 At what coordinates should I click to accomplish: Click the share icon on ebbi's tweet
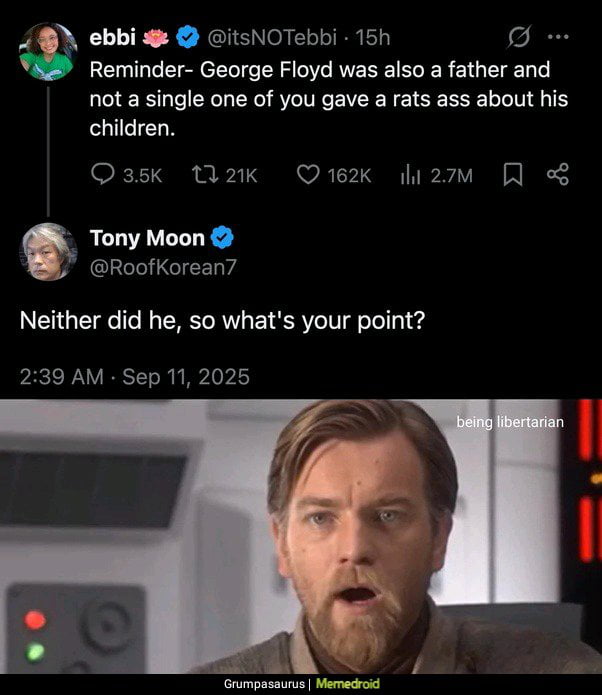558,175
